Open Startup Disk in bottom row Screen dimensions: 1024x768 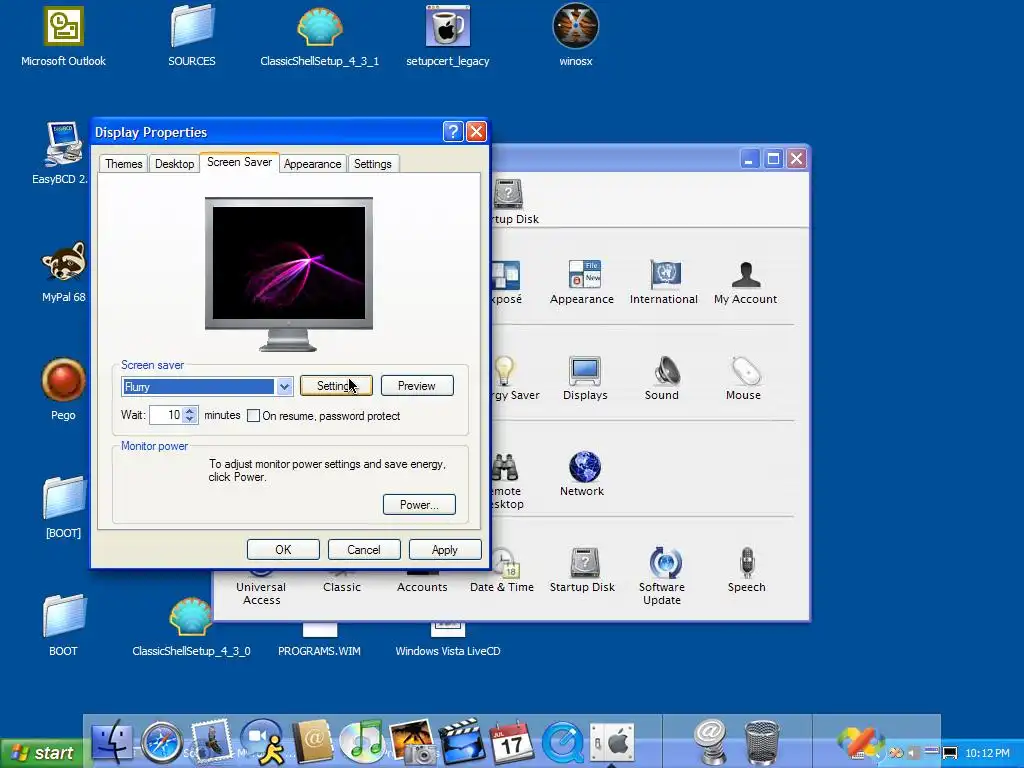[x=582, y=570]
